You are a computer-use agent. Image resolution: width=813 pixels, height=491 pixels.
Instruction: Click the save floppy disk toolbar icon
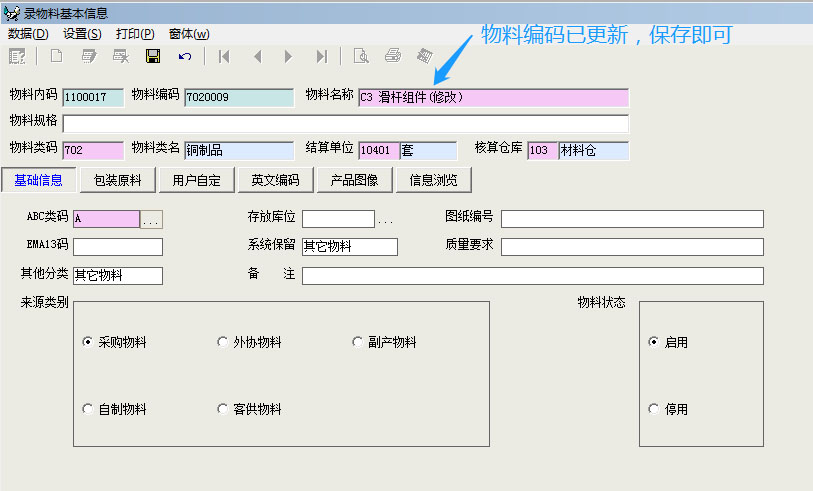153,56
